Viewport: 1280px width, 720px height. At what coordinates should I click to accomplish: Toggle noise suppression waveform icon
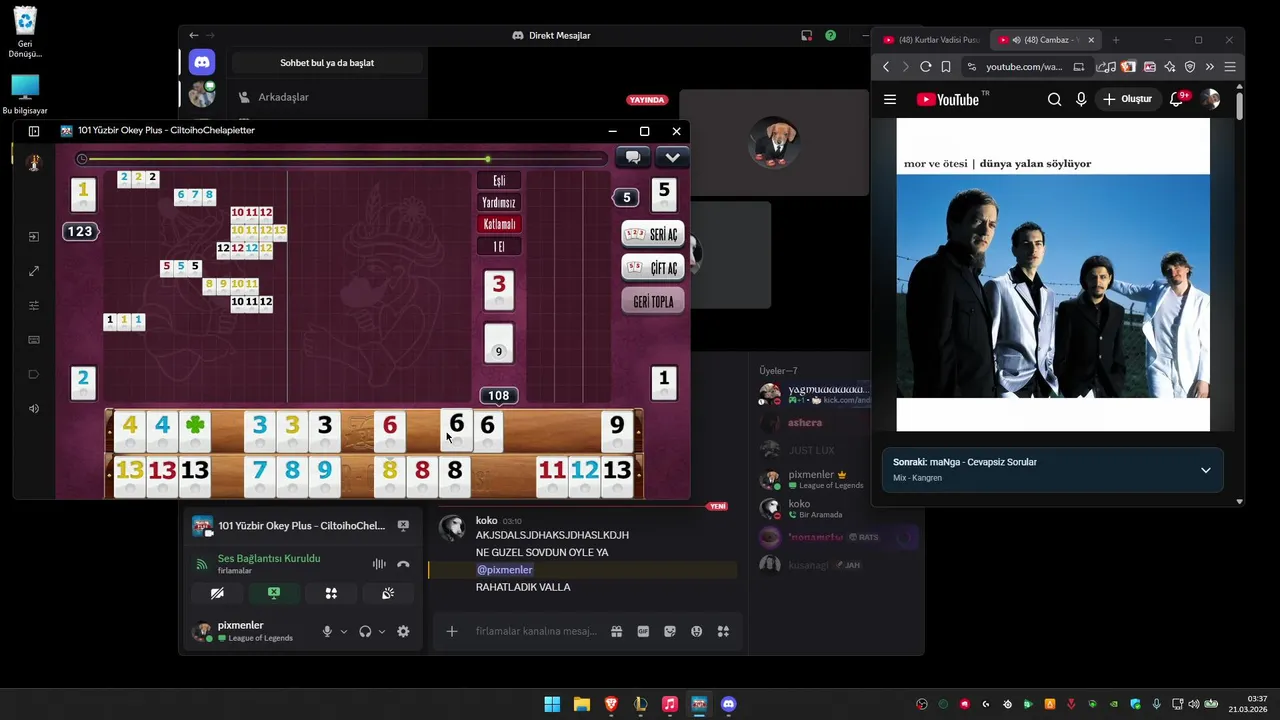(x=379, y=564)
